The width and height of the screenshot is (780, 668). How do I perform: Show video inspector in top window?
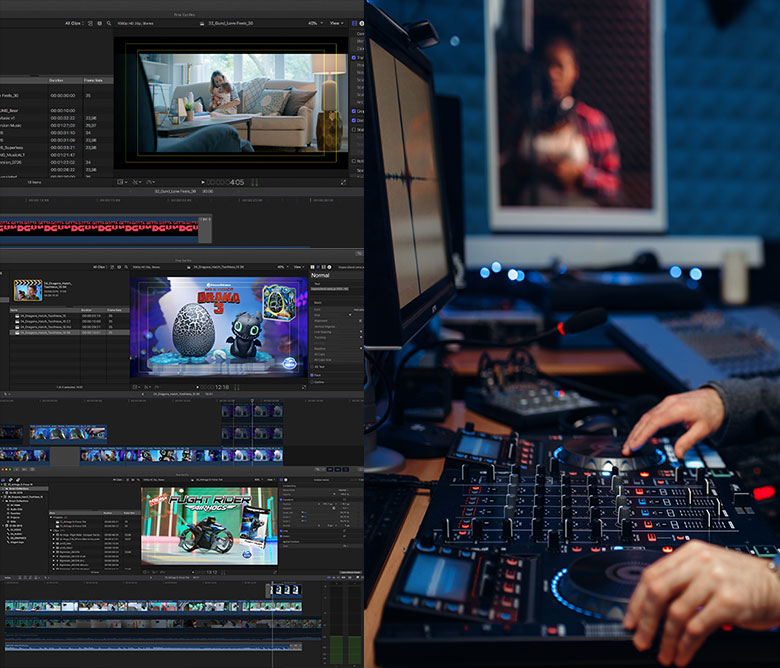[x=354, y=23]
